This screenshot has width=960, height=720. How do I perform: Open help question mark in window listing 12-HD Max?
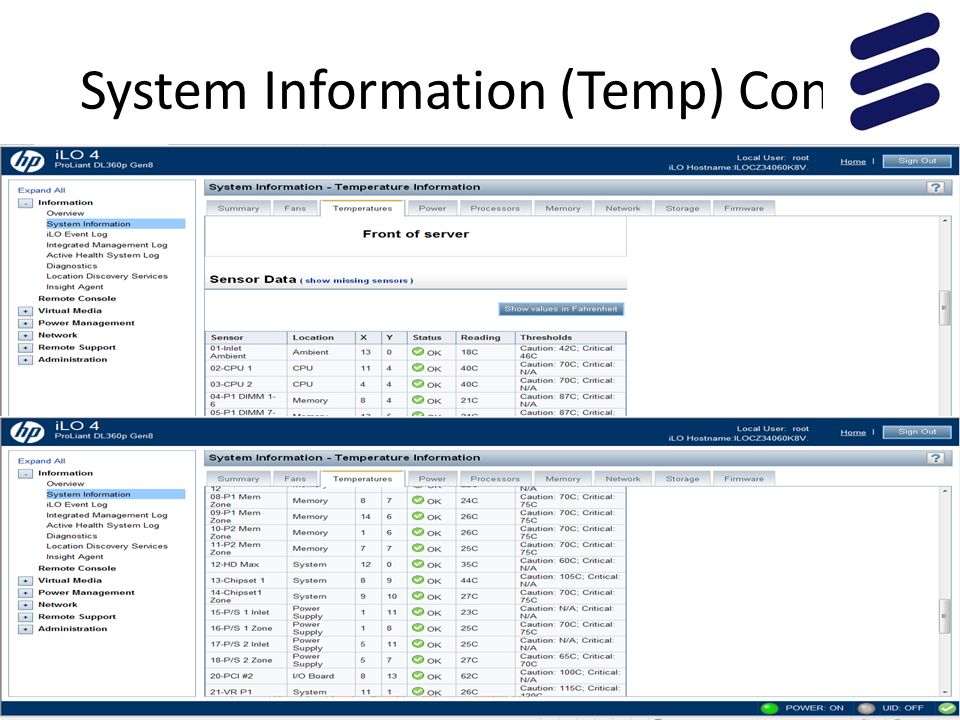(x=935, y=458)
